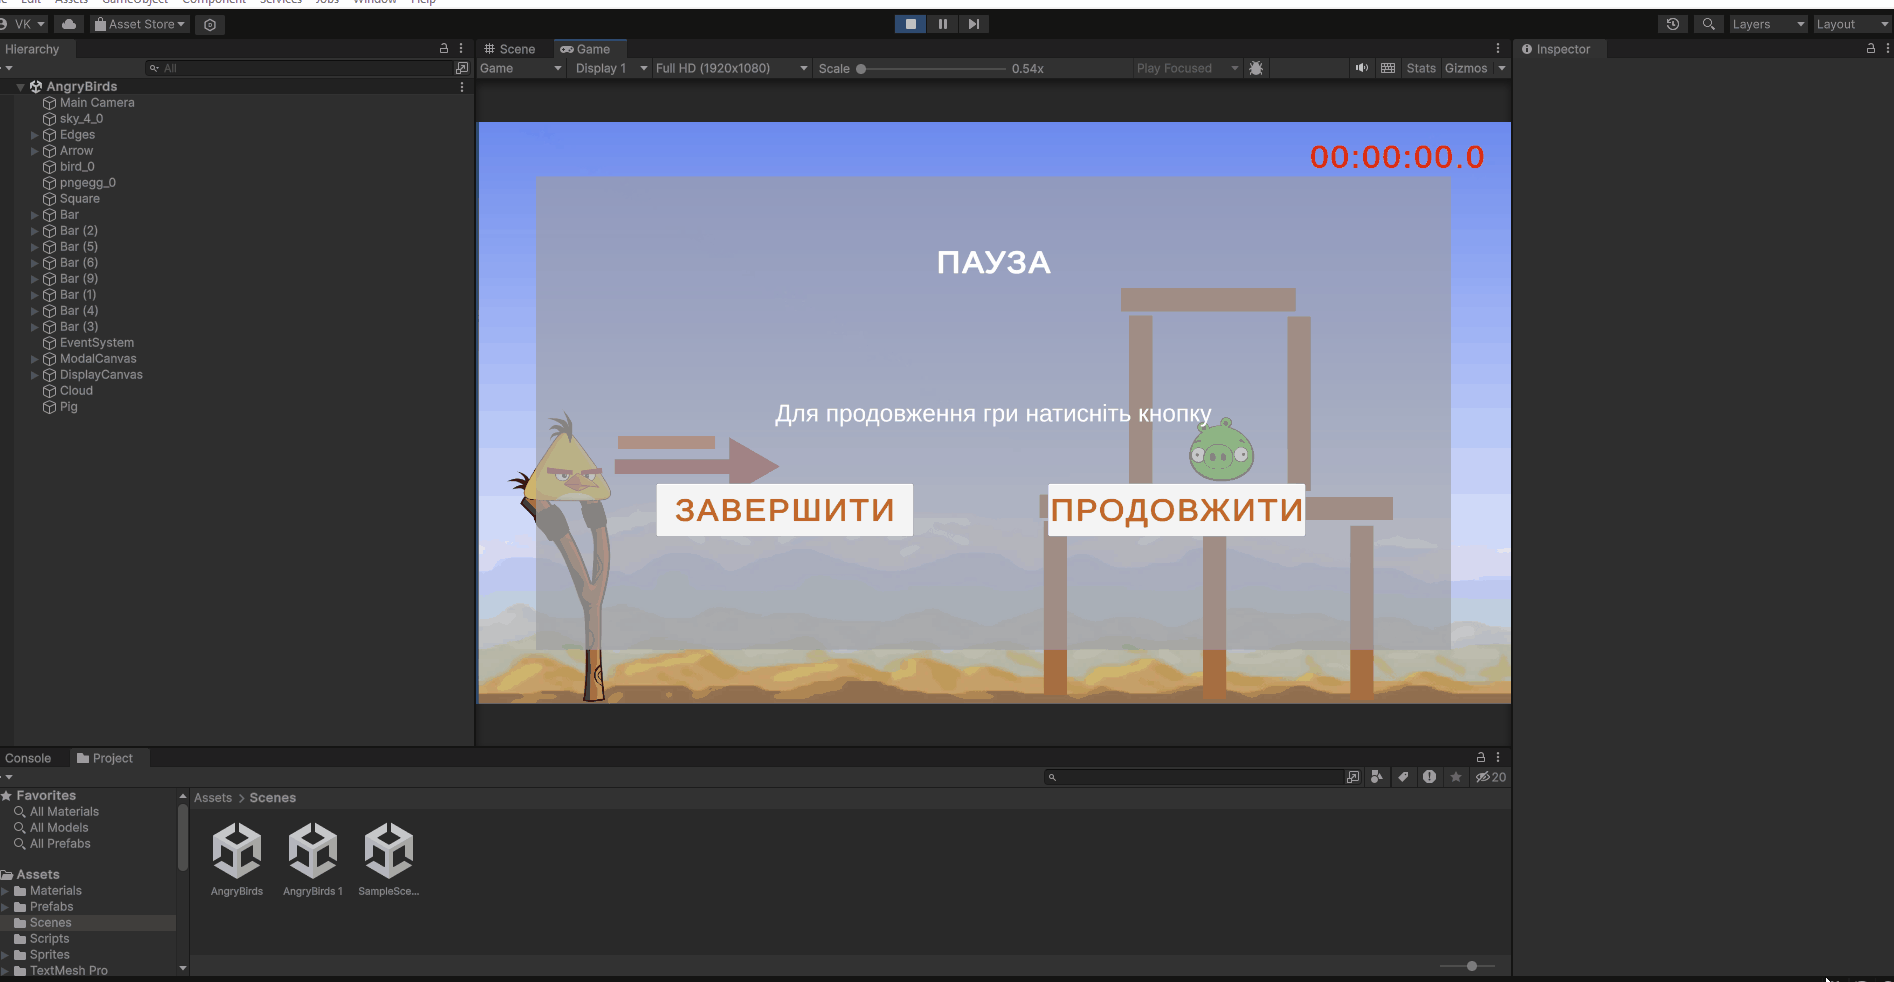
Task: Open the Game view mode dropdown
Action: click(521, 68)
